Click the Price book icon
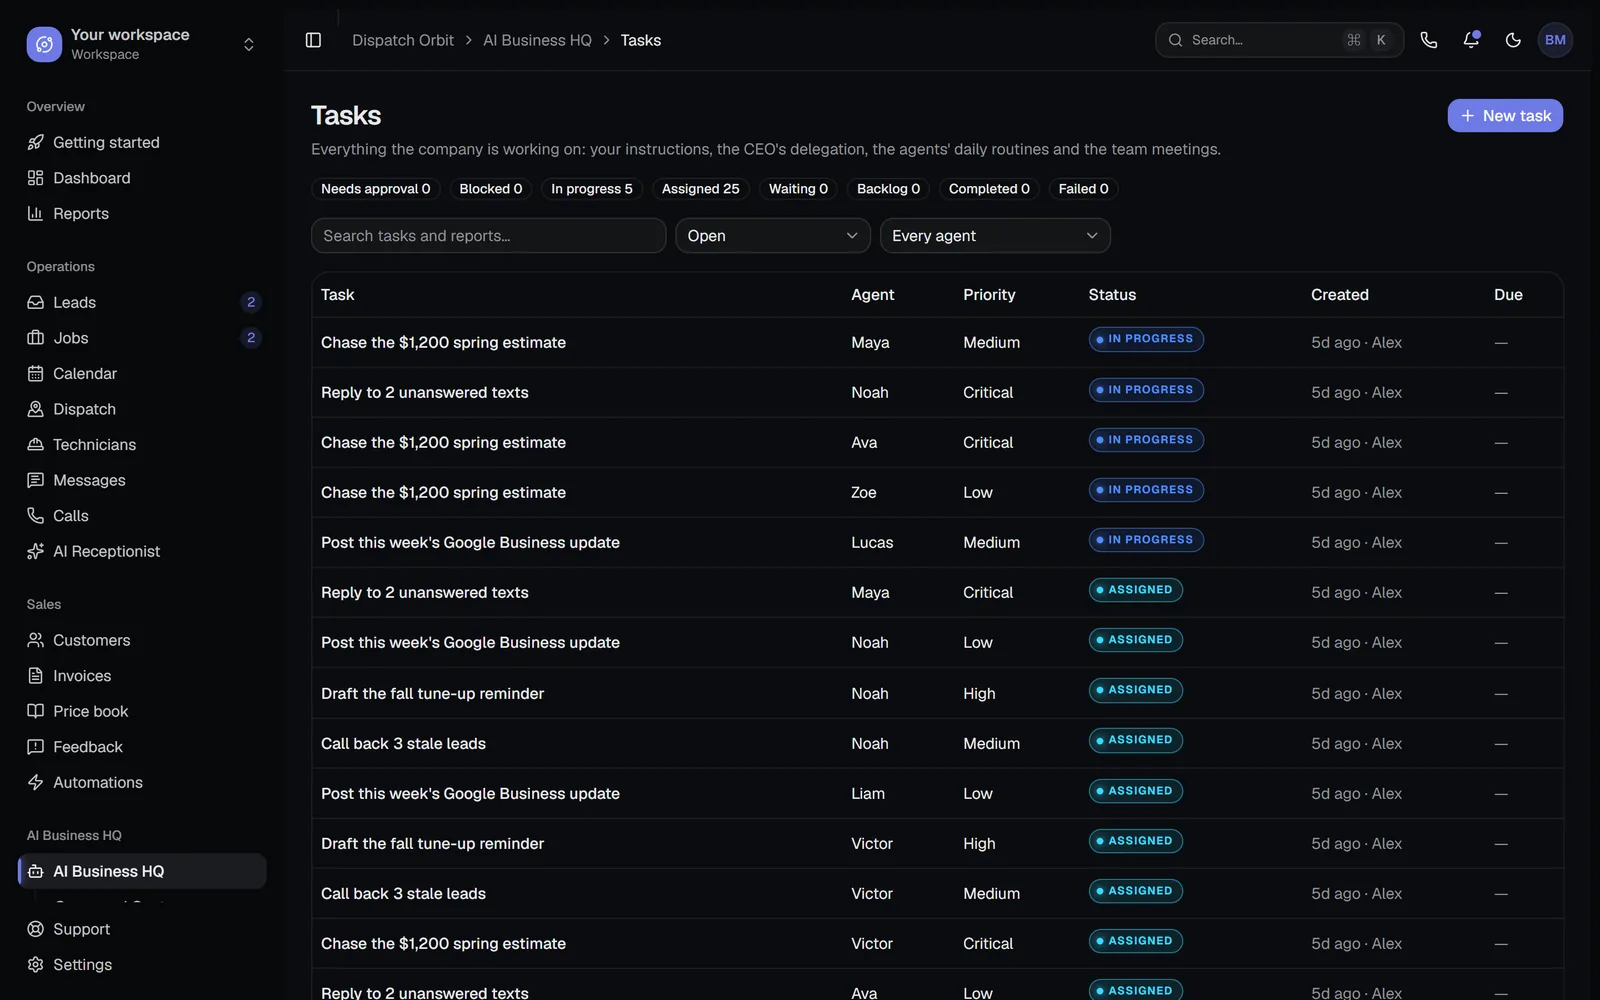The height and width of the screenshot is (1000, 1600). pyautogui.click(x=36, y=711)
